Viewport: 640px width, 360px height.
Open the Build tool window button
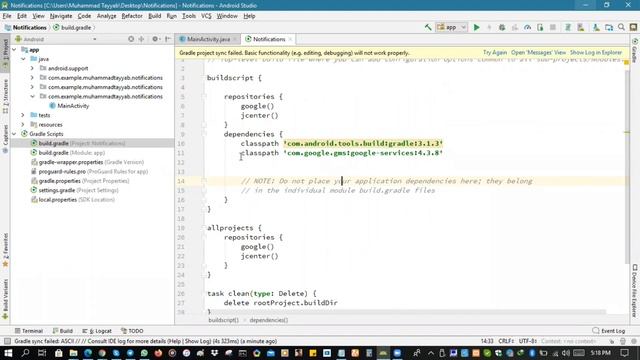coord(62,331)
